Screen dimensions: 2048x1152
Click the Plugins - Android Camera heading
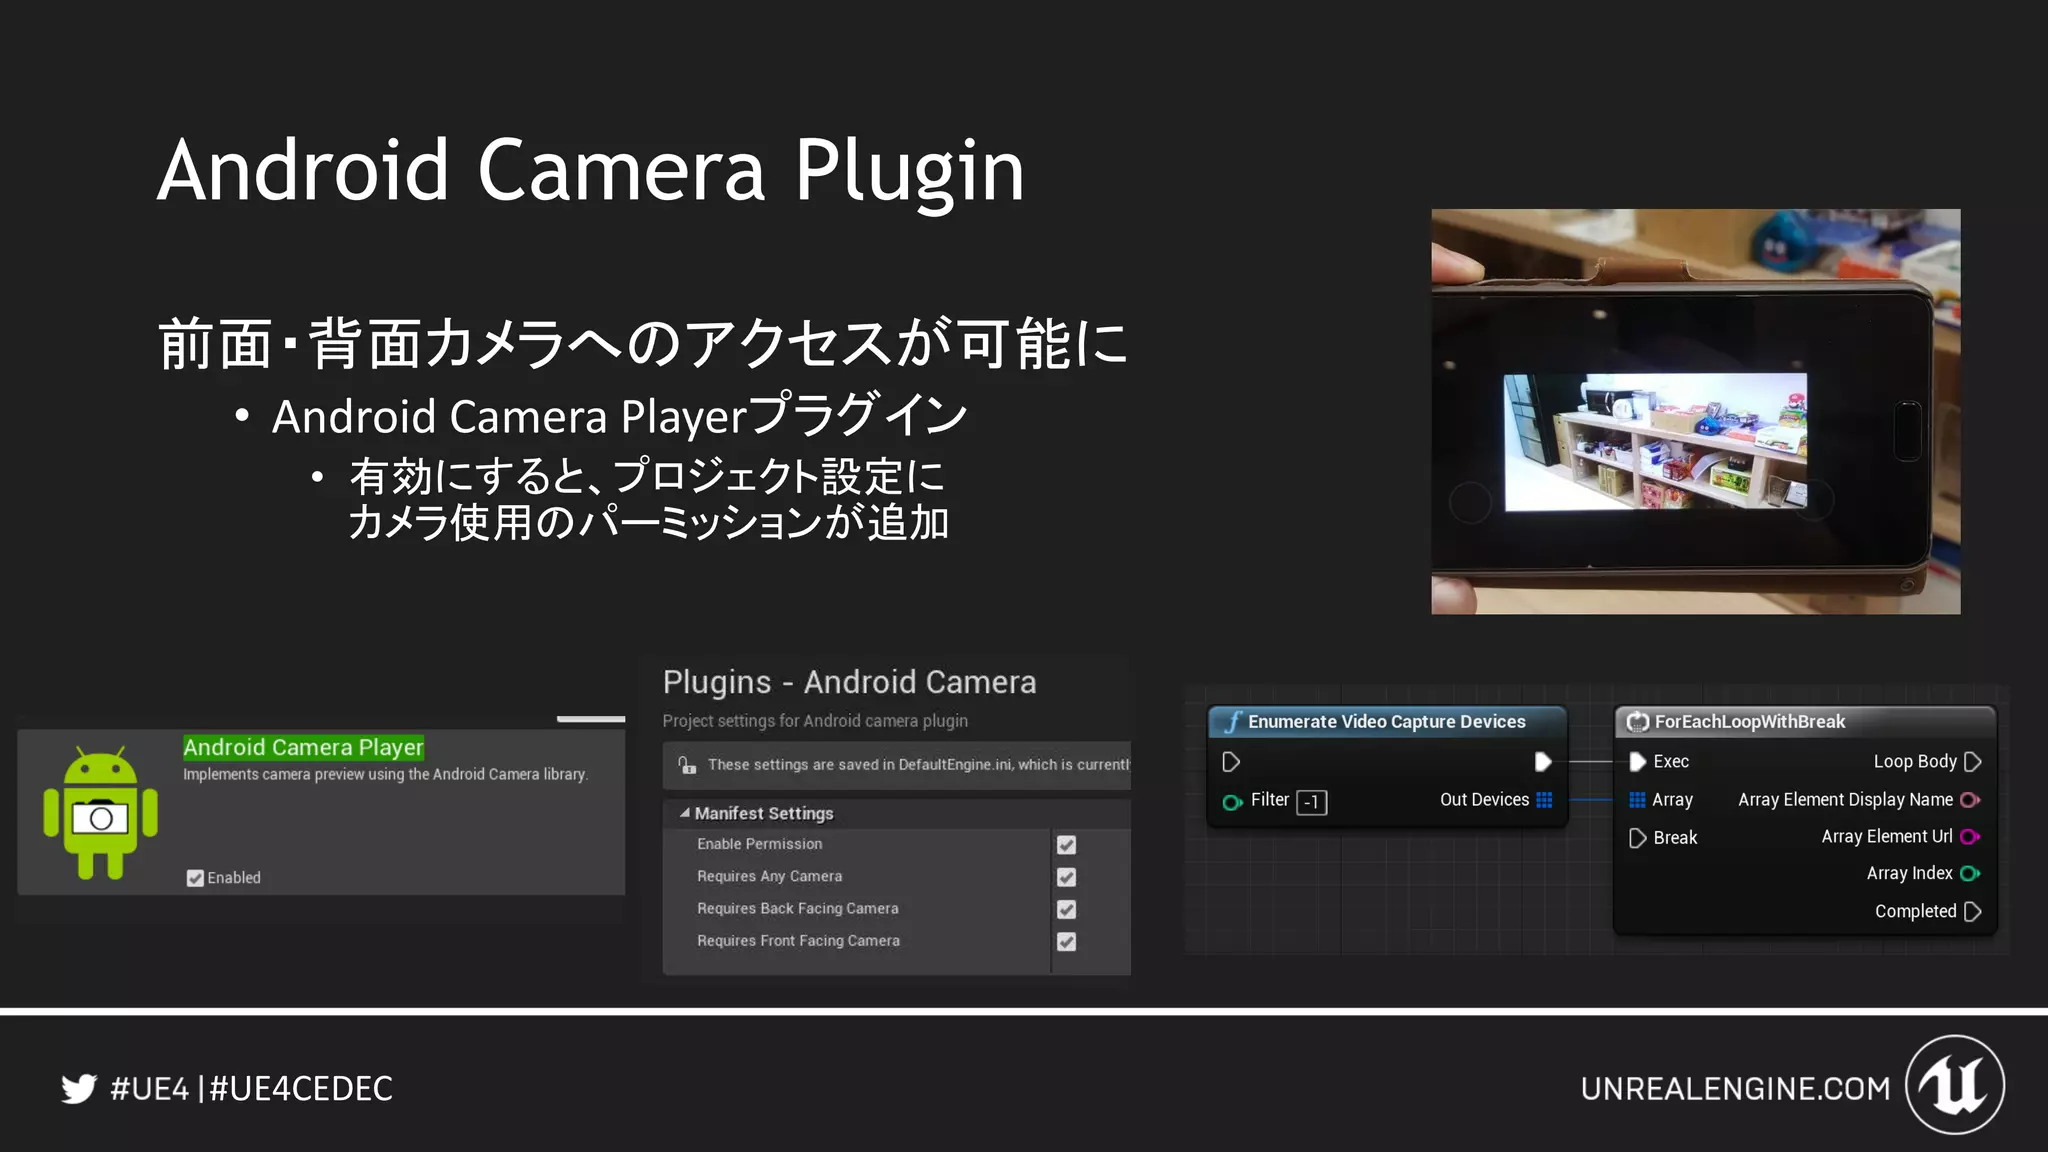coord(849,682)
